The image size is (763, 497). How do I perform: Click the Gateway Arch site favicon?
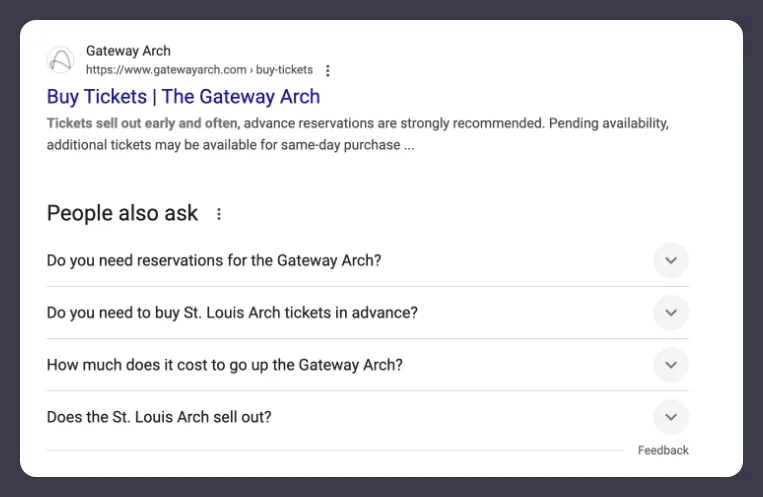click(x=60, y=60)
